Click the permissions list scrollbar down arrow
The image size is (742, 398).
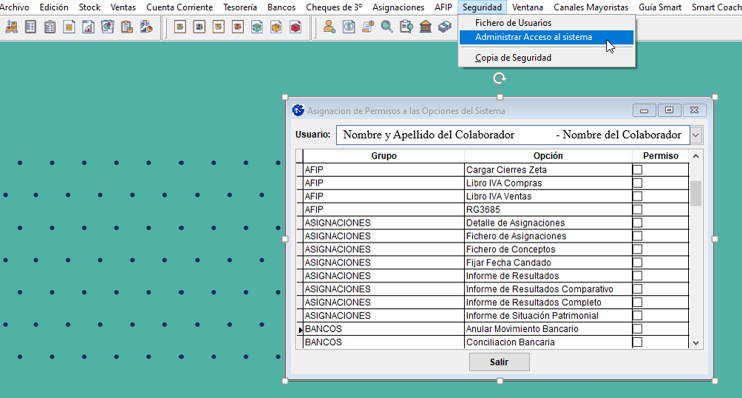(696, 343)
